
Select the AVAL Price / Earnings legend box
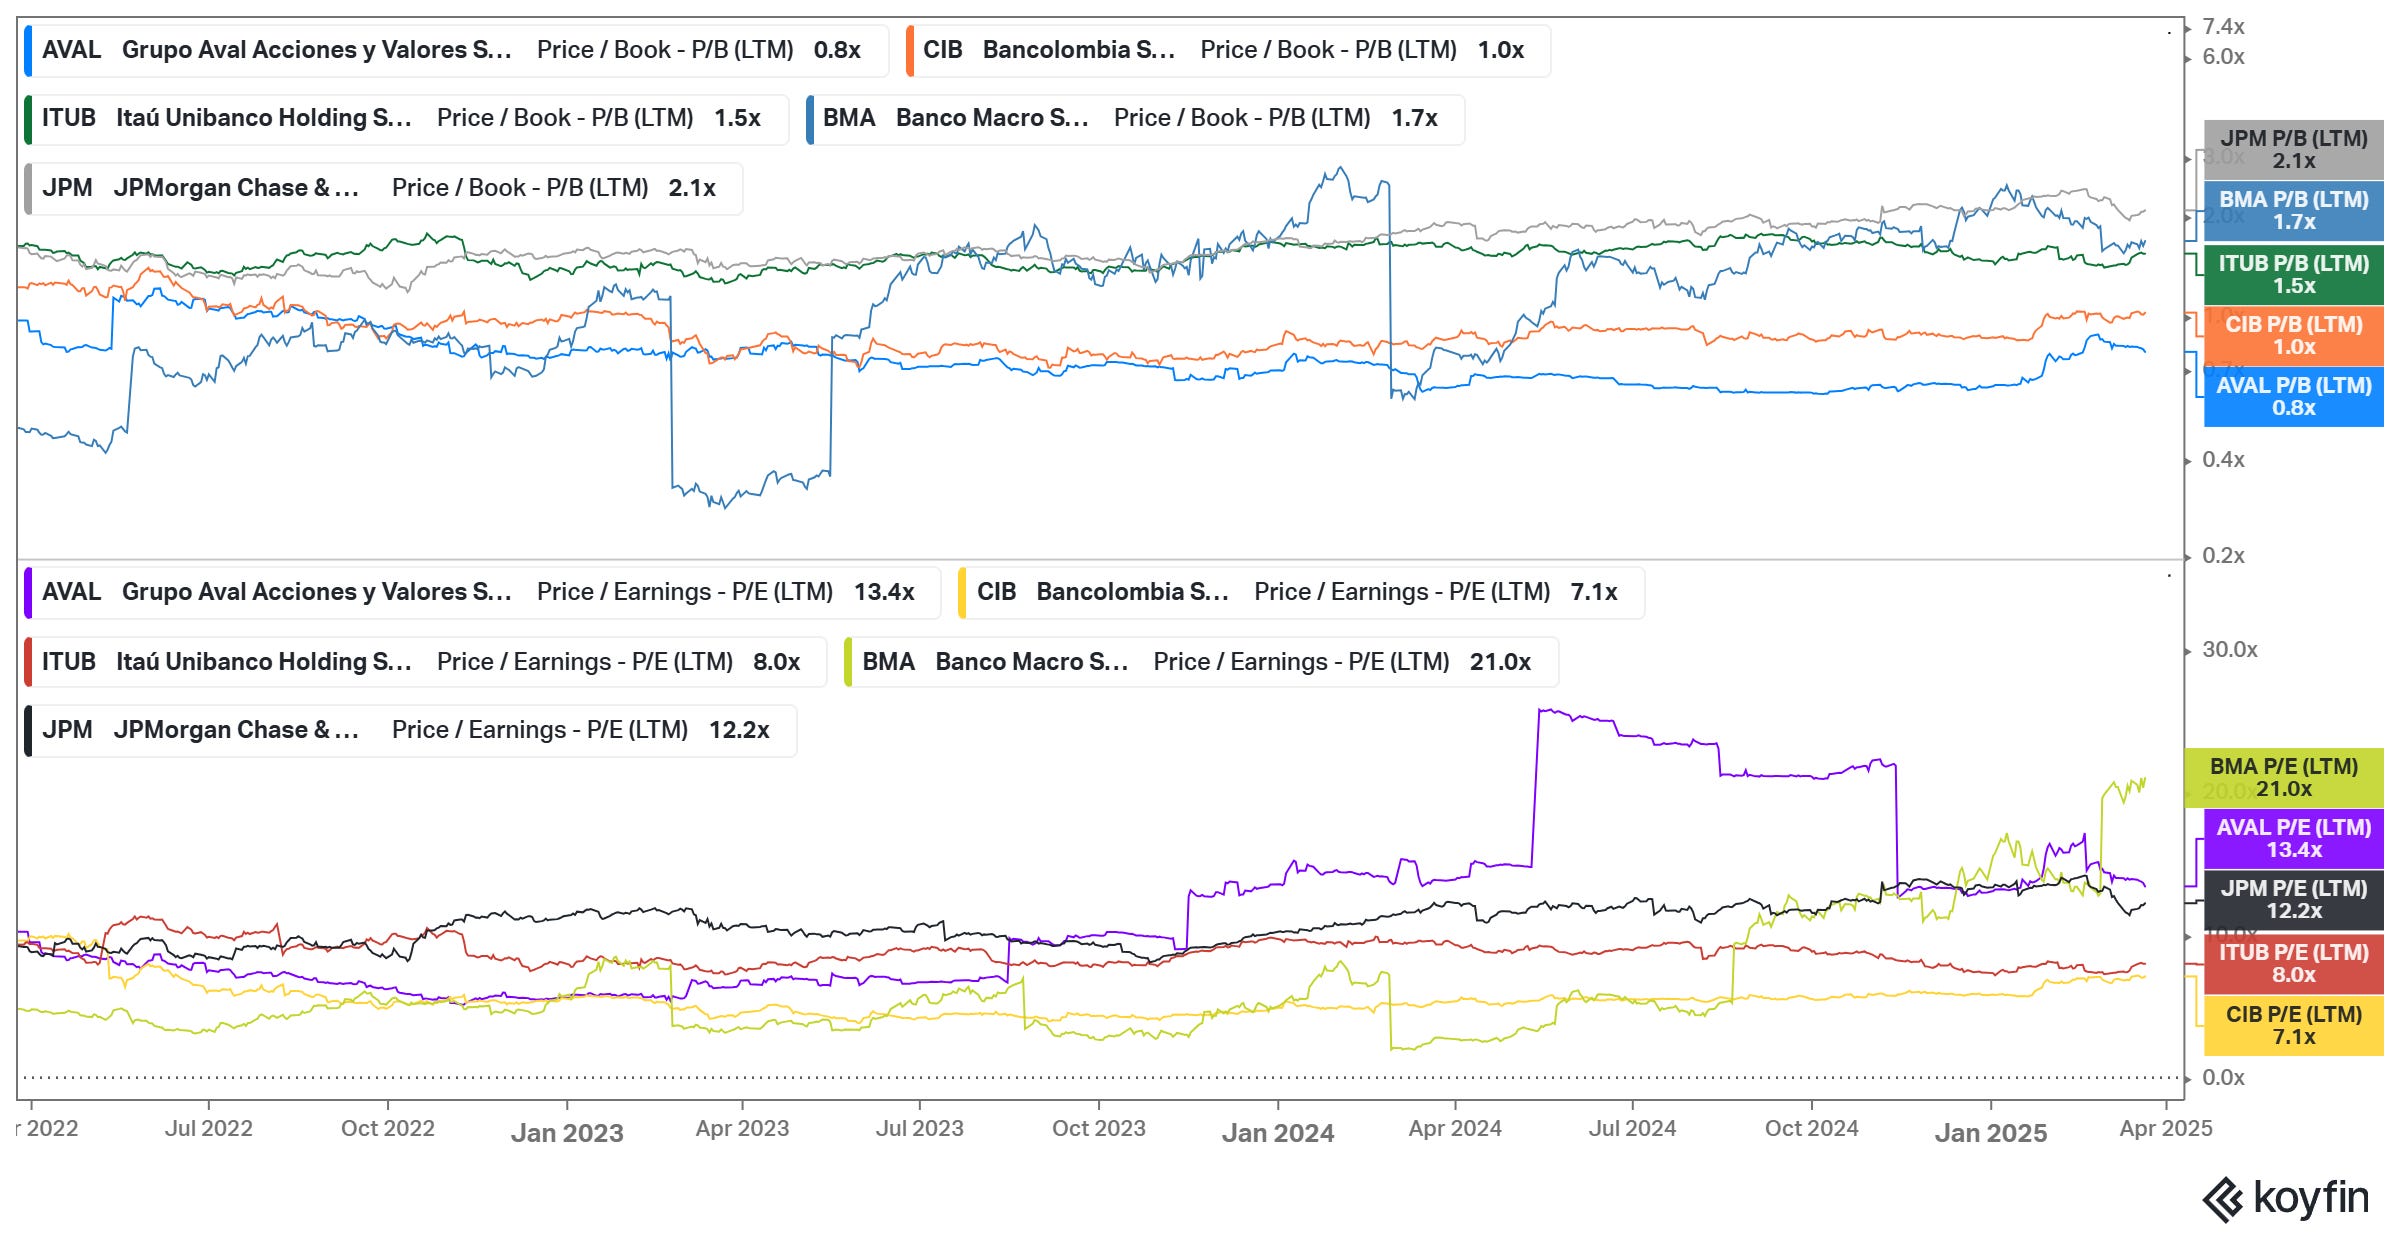[x=483, y=592]
